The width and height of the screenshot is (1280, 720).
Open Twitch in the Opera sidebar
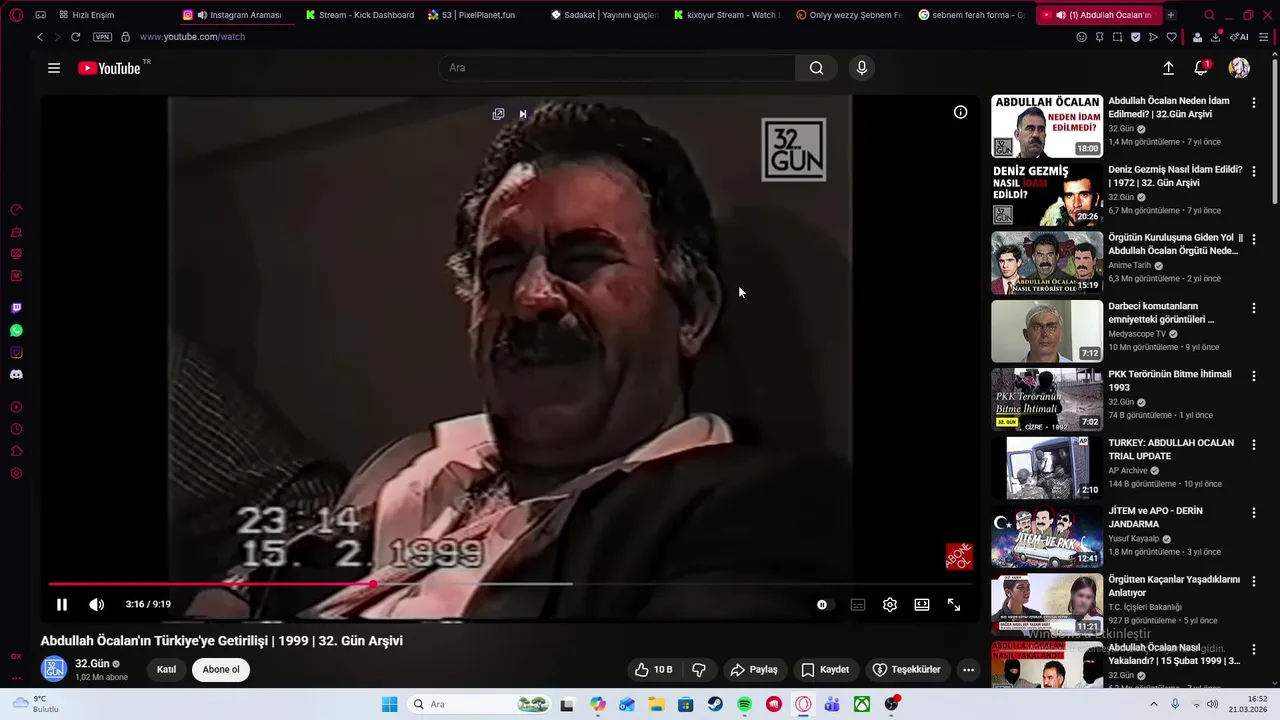pos(16,308)
